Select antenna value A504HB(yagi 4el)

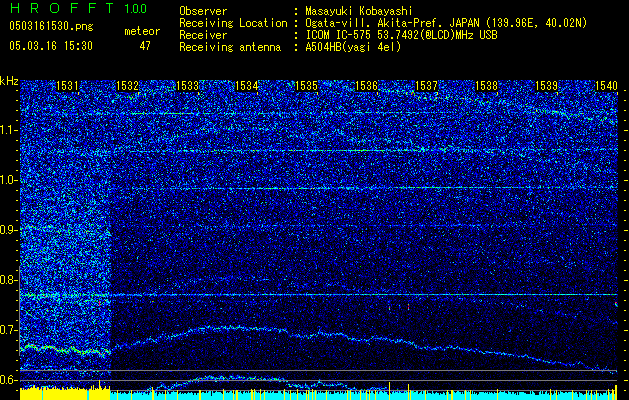coord(353,47)
